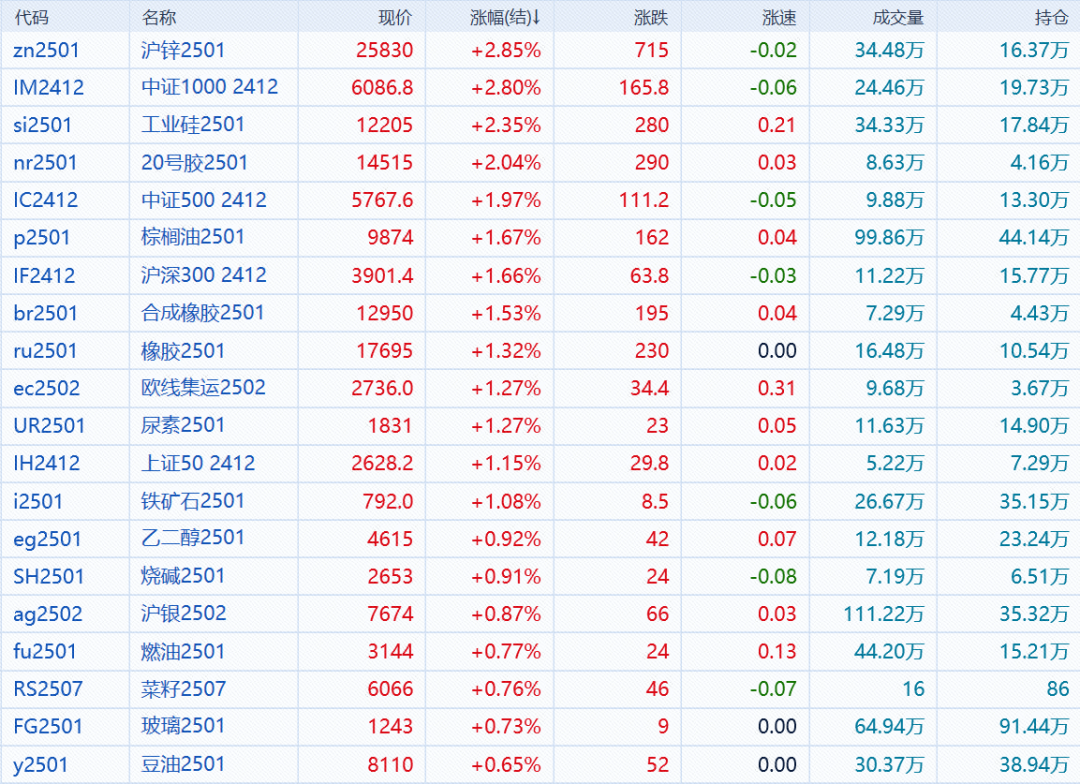Click contract code nr2501
This screenshot has width=1080, height=784.
click(x=45, y=163)
